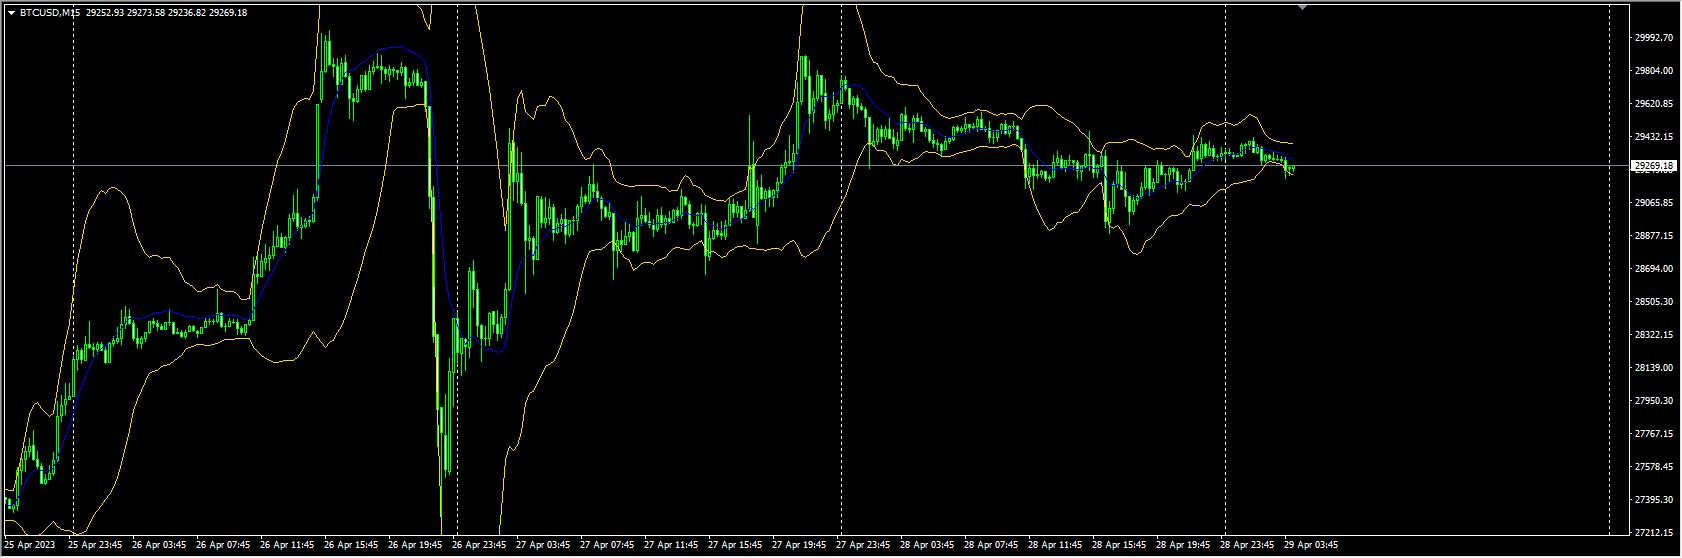
Task: Click price scale value 29804.00
Action: click(1654, 71)
